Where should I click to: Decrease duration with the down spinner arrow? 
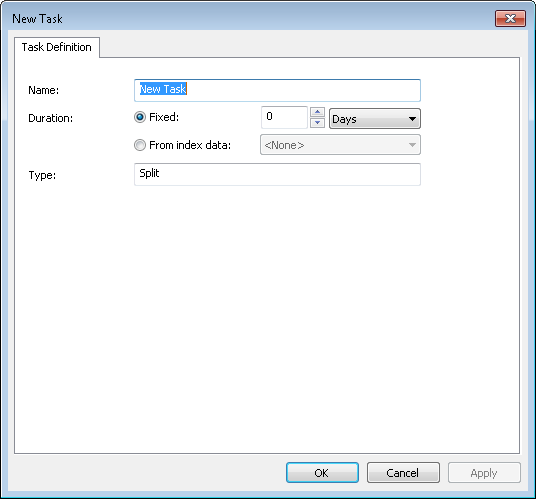[x=317, y=122]
